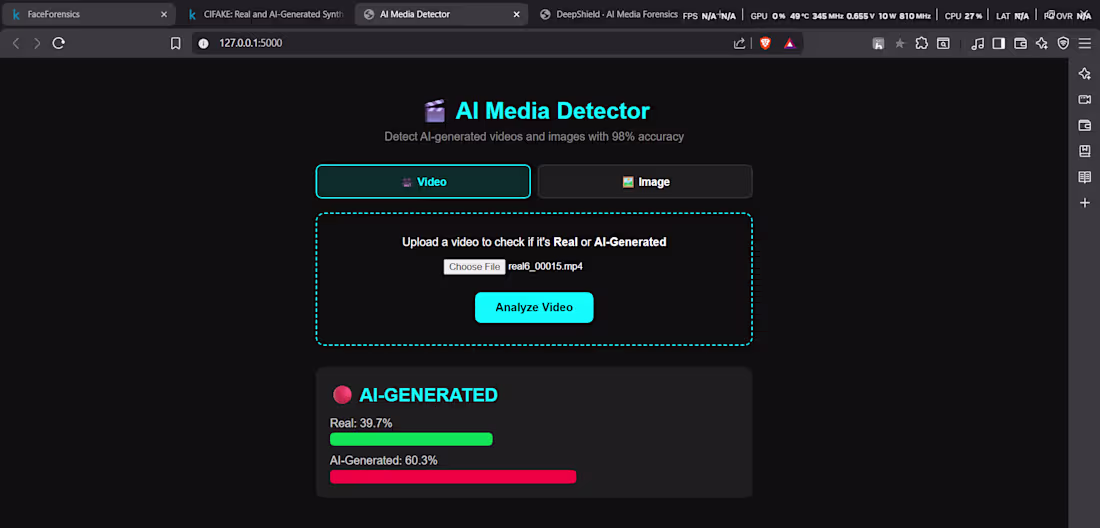View site information icon in address bar
The width and height of the screenshot is (1100, 528).
click(203, 43)
